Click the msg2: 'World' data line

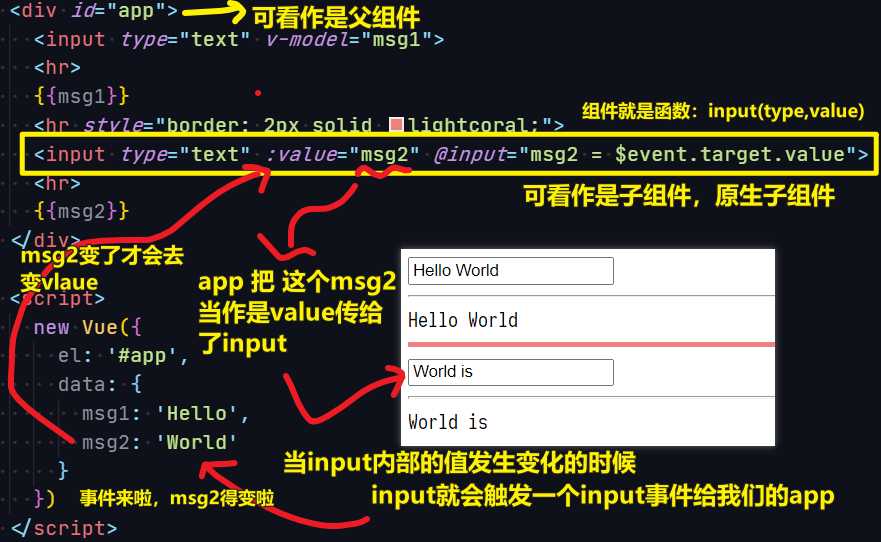coord(160,442)
